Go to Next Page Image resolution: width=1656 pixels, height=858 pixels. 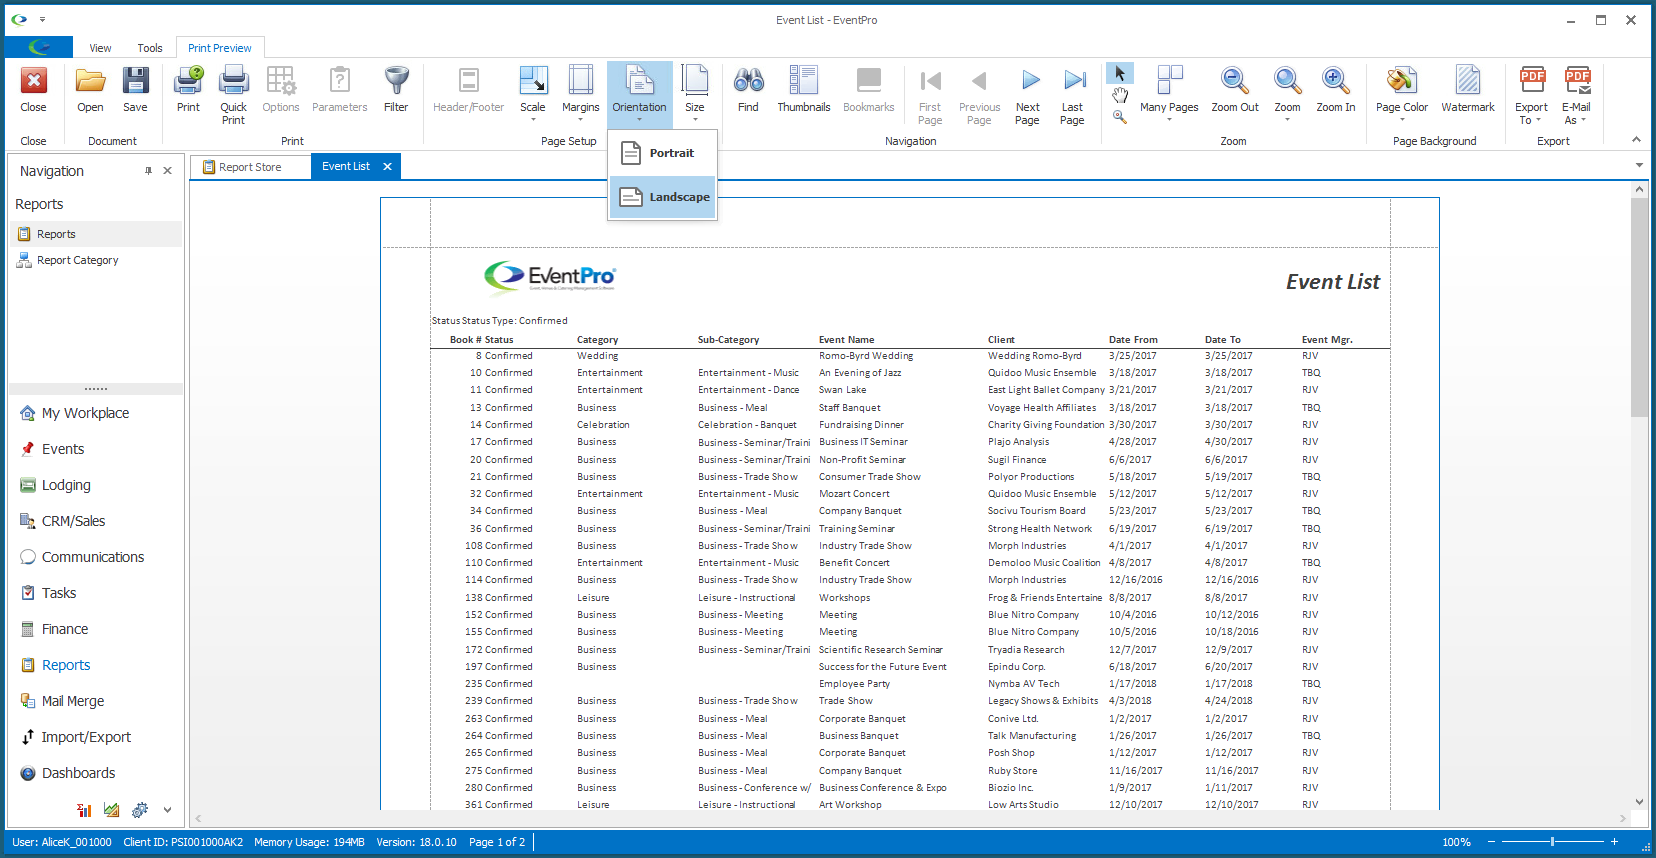click(1027, 95)
